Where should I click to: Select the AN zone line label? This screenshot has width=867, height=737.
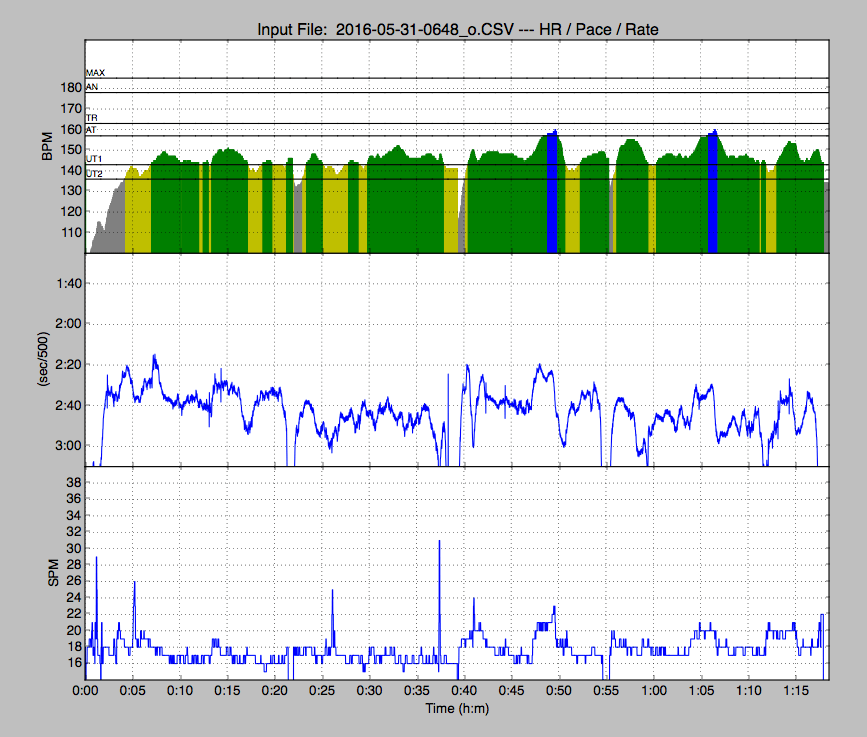coord(92,87)
